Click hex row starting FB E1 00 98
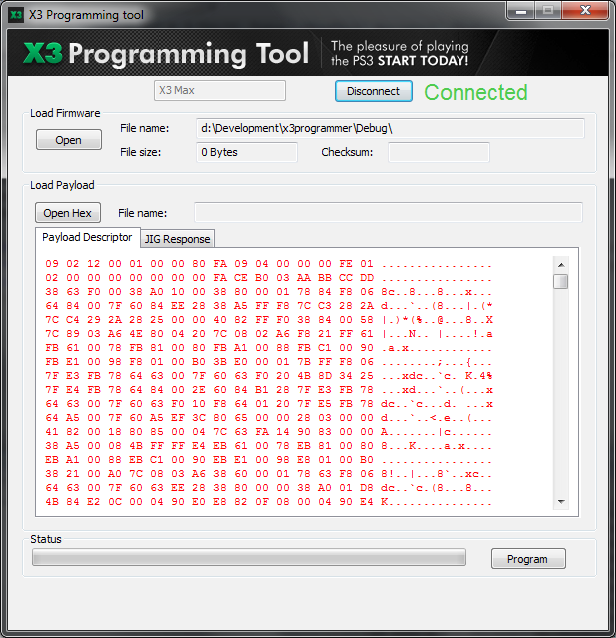The width and height of the screenshot is (616, 638). pyautogui.click(x=269, y=362)
